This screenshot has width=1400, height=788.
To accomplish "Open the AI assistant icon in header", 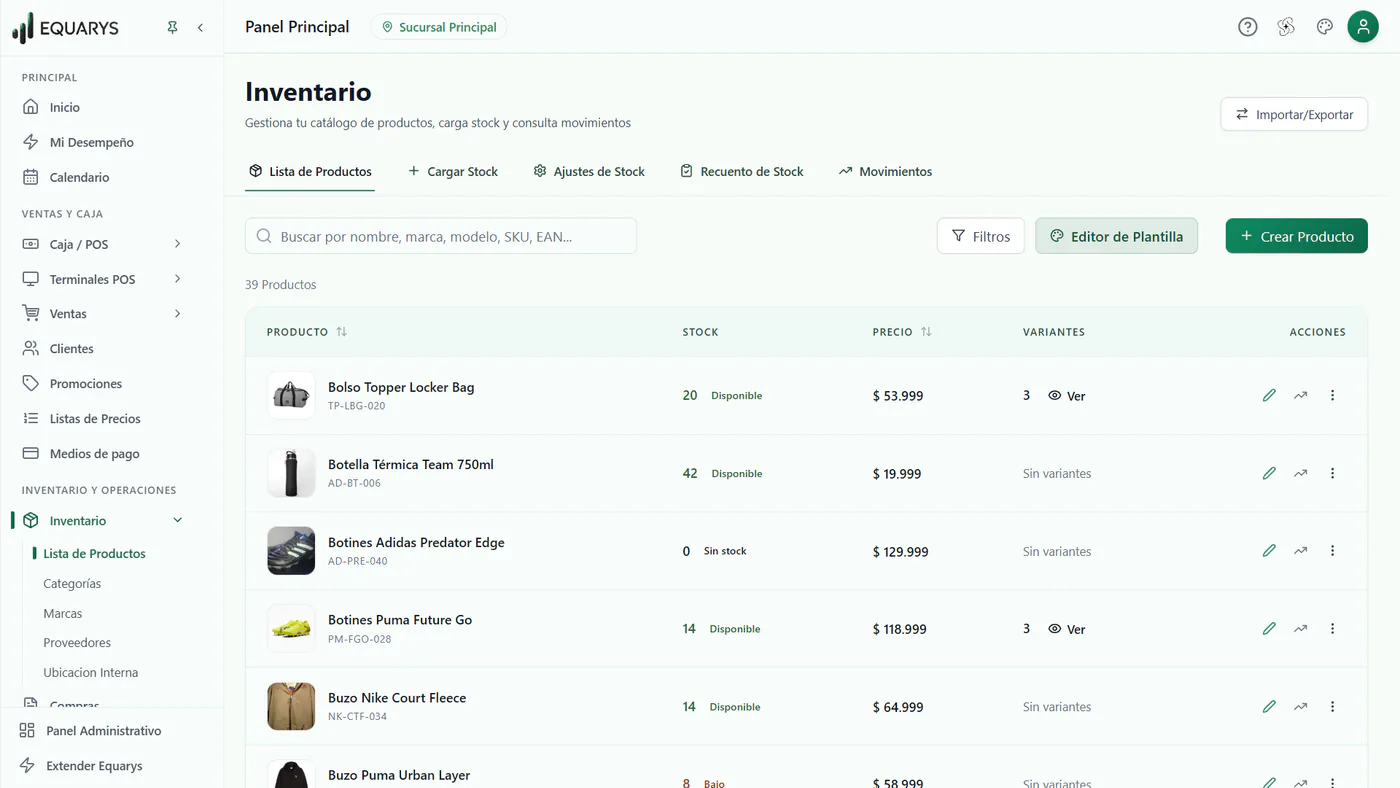I will [1286, 27].
